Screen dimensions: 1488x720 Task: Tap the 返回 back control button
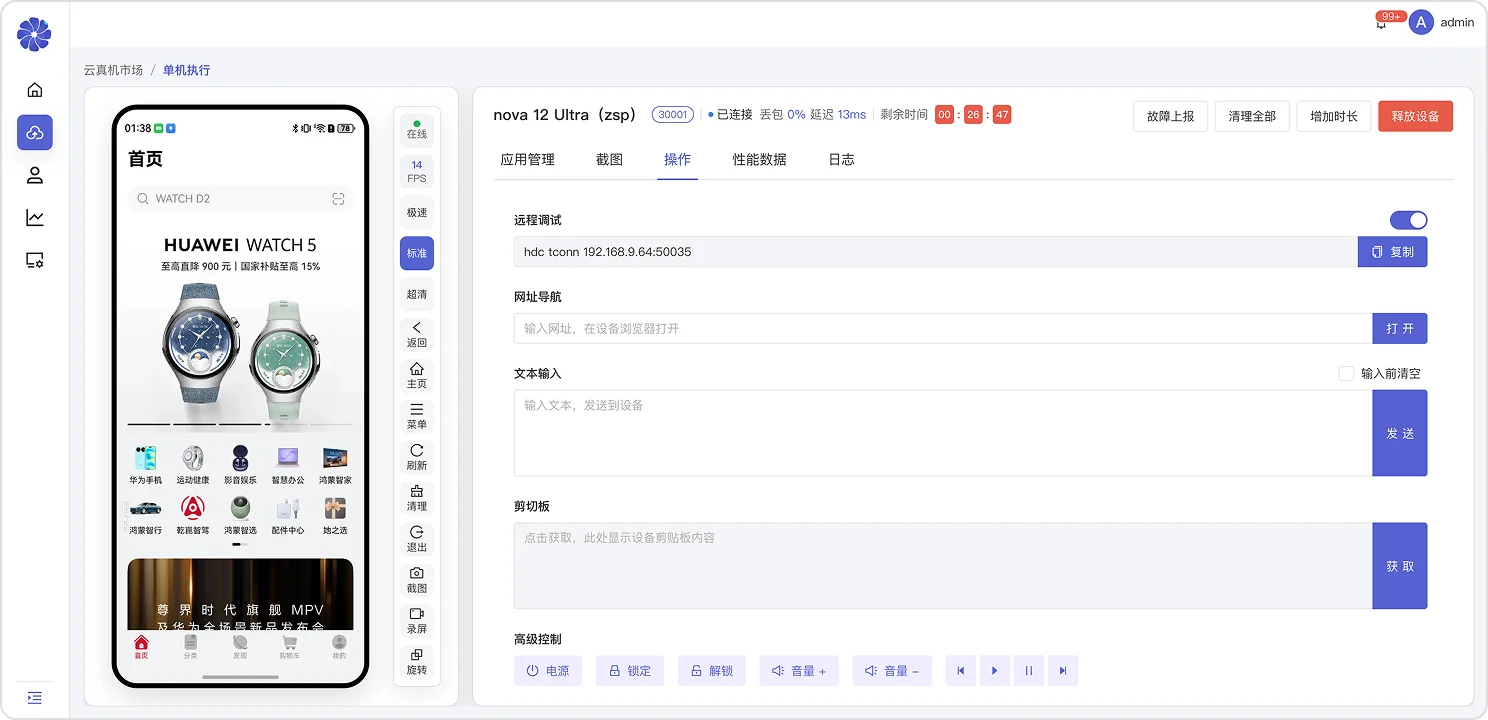[417, 334]
